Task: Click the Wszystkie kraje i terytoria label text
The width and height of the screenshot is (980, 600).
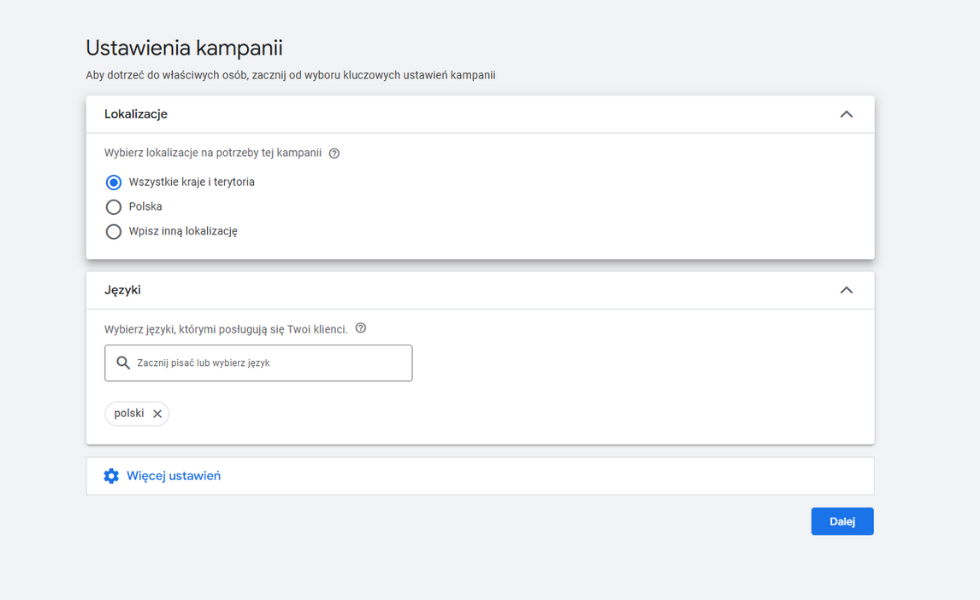Action: coord(191,182)
